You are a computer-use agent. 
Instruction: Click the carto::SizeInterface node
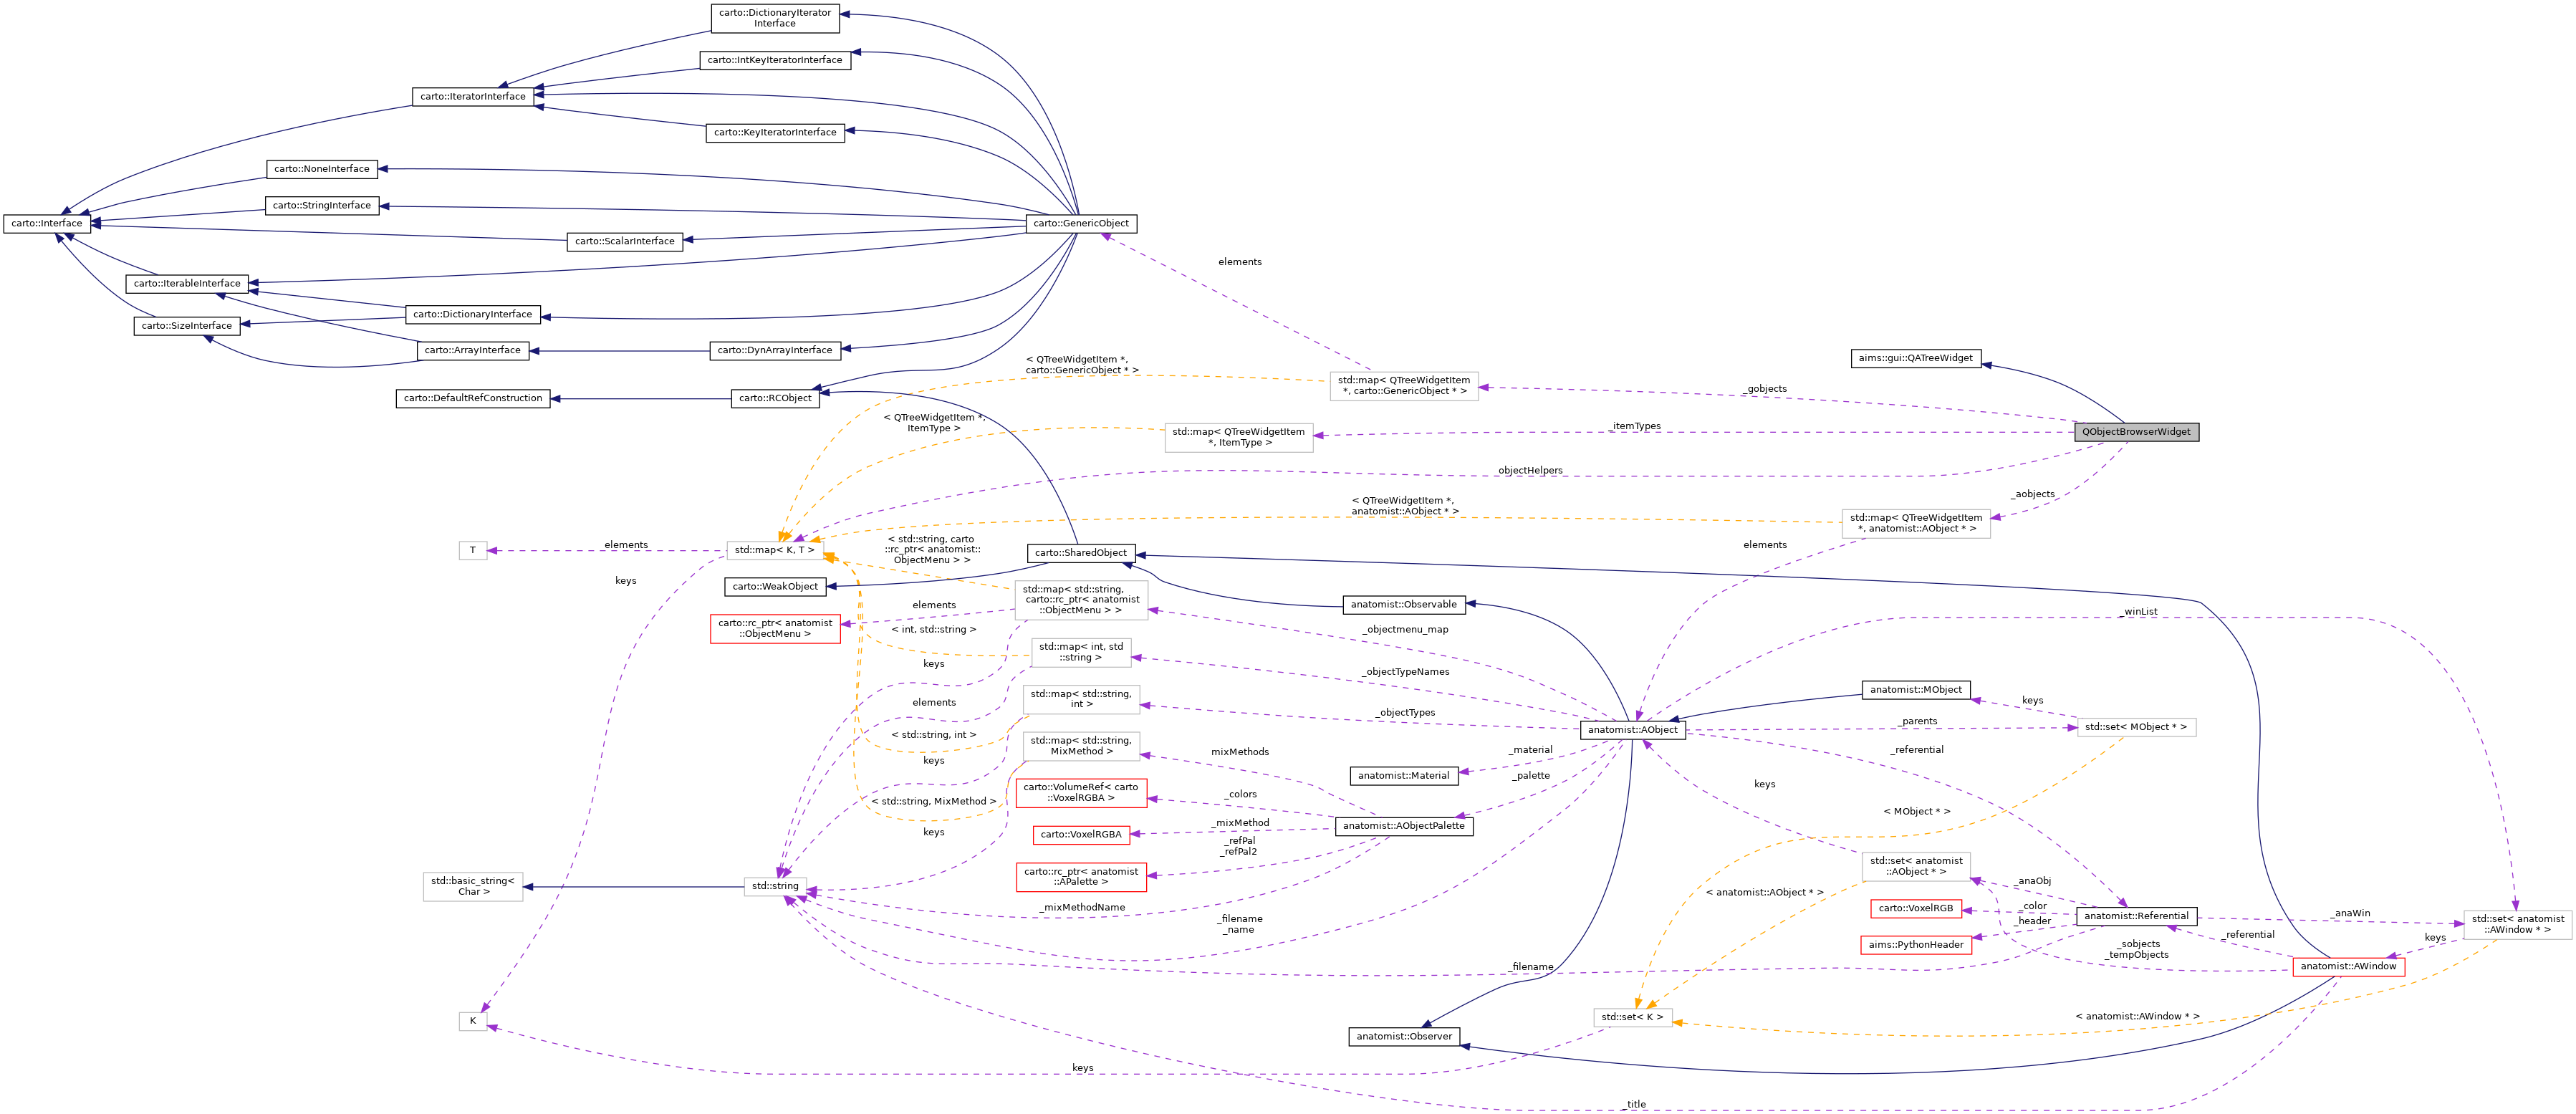tap(187, 326)
